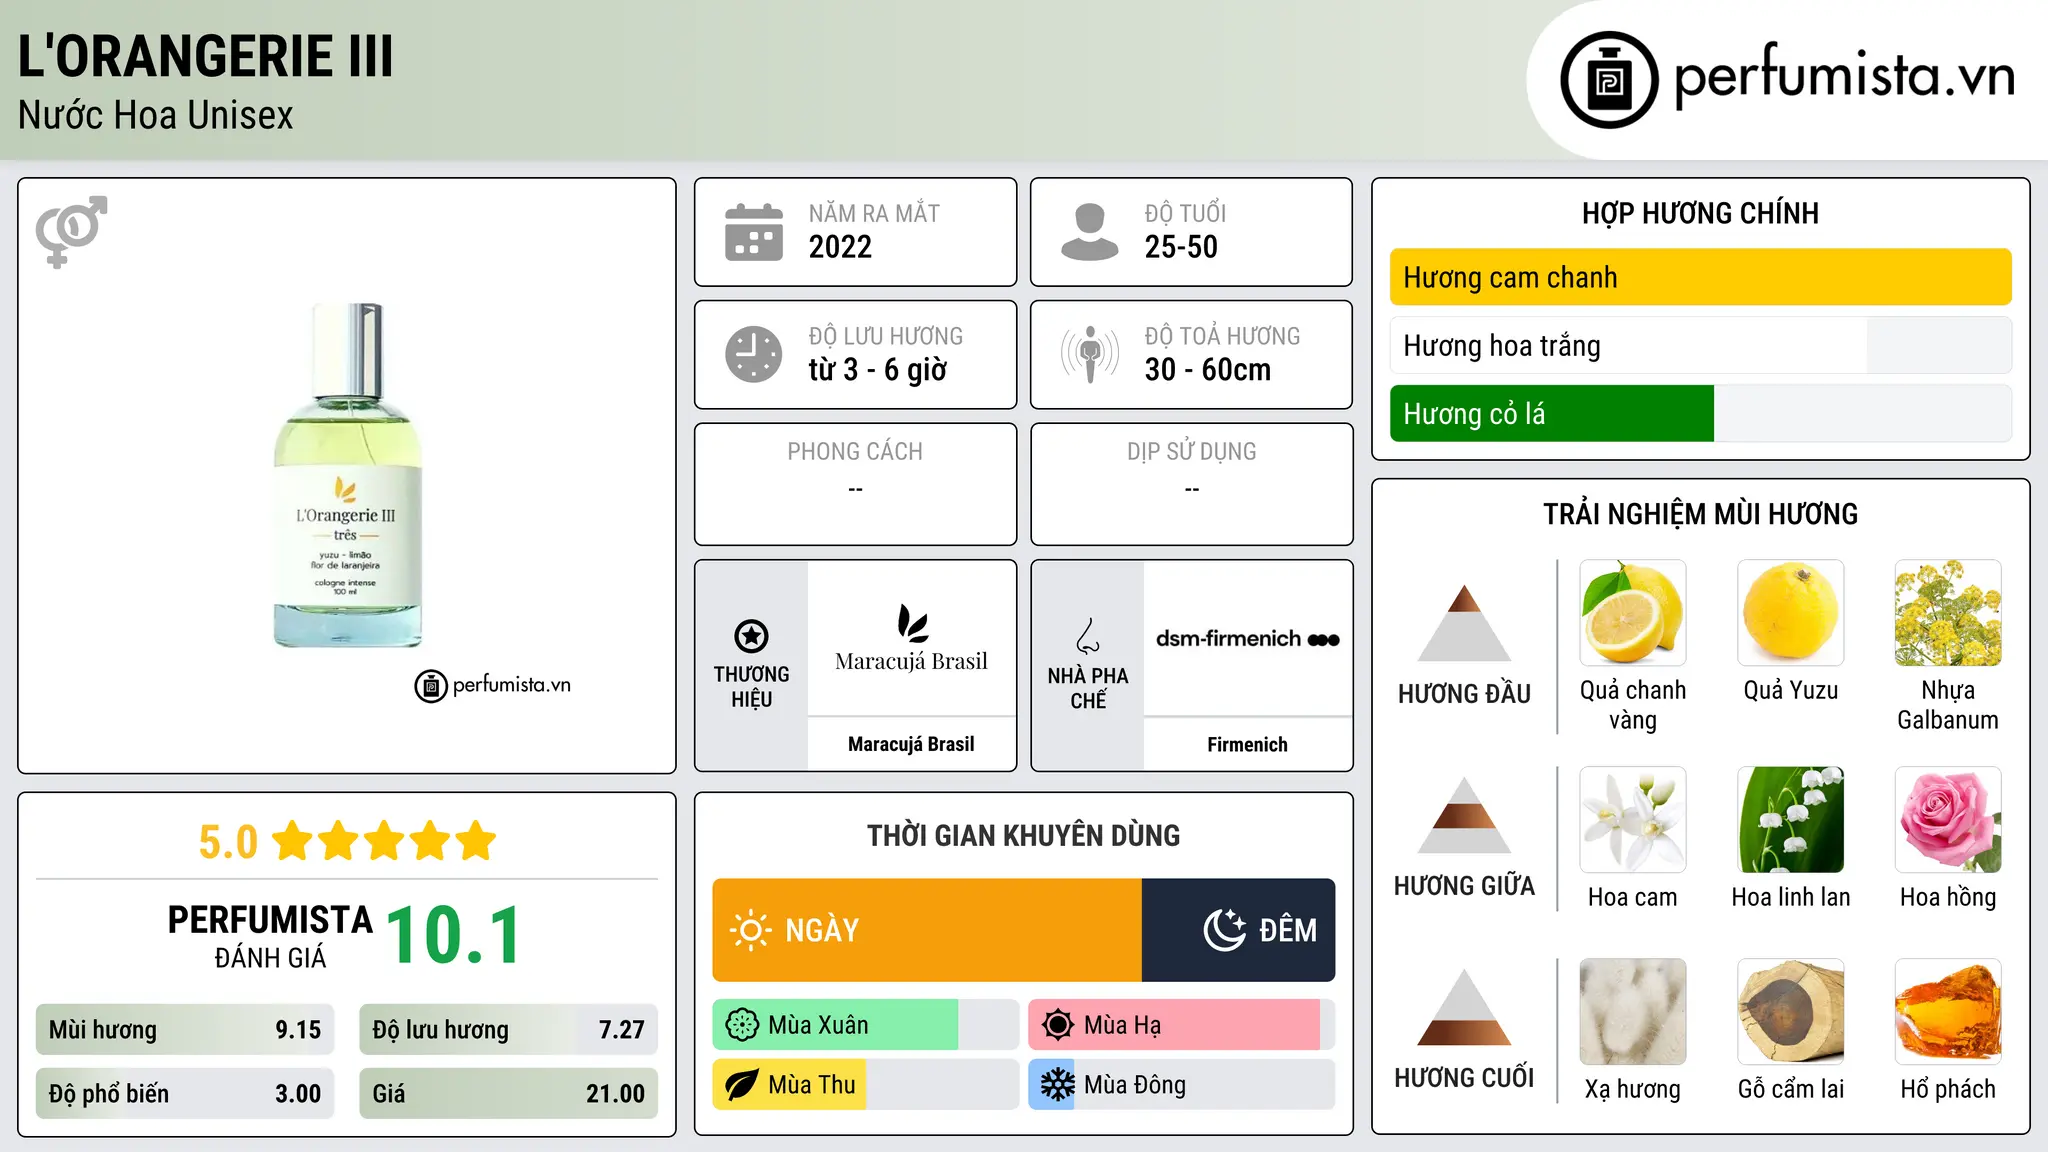Click the Thời gian khuyên dùng heading
The height and width of the screenshot is (1152, 2048).
[x=1023, y=835]
